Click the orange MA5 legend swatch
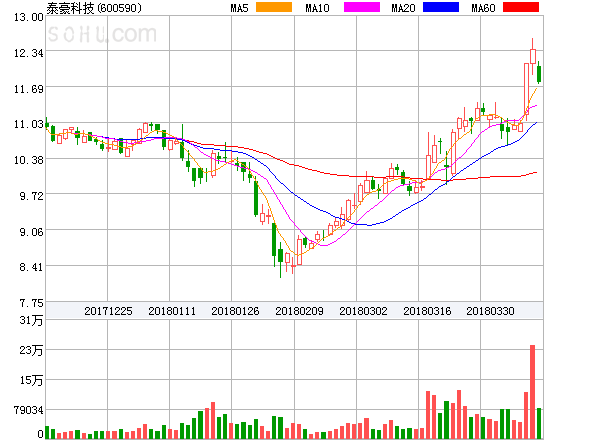Viewport: 600px width, 440px height. click(x=274, y=7)
